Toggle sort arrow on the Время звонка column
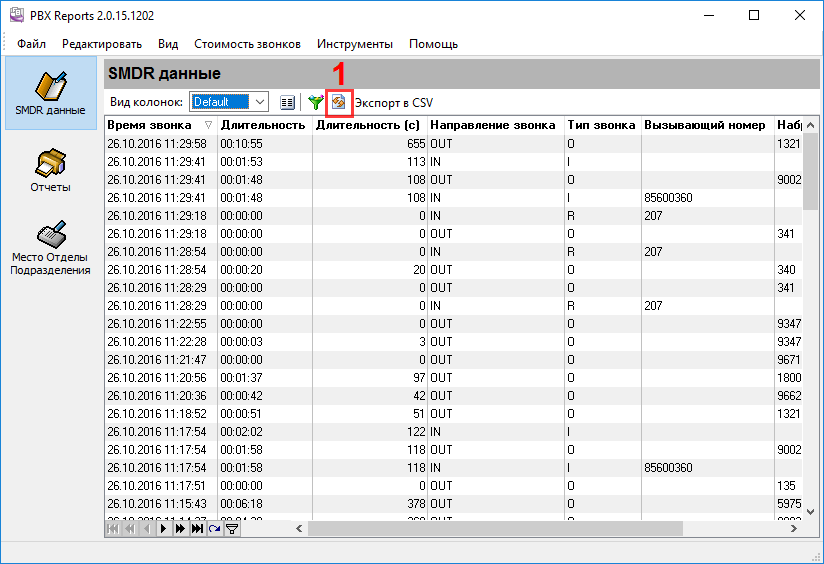The image size is (824, 564). 209,125
